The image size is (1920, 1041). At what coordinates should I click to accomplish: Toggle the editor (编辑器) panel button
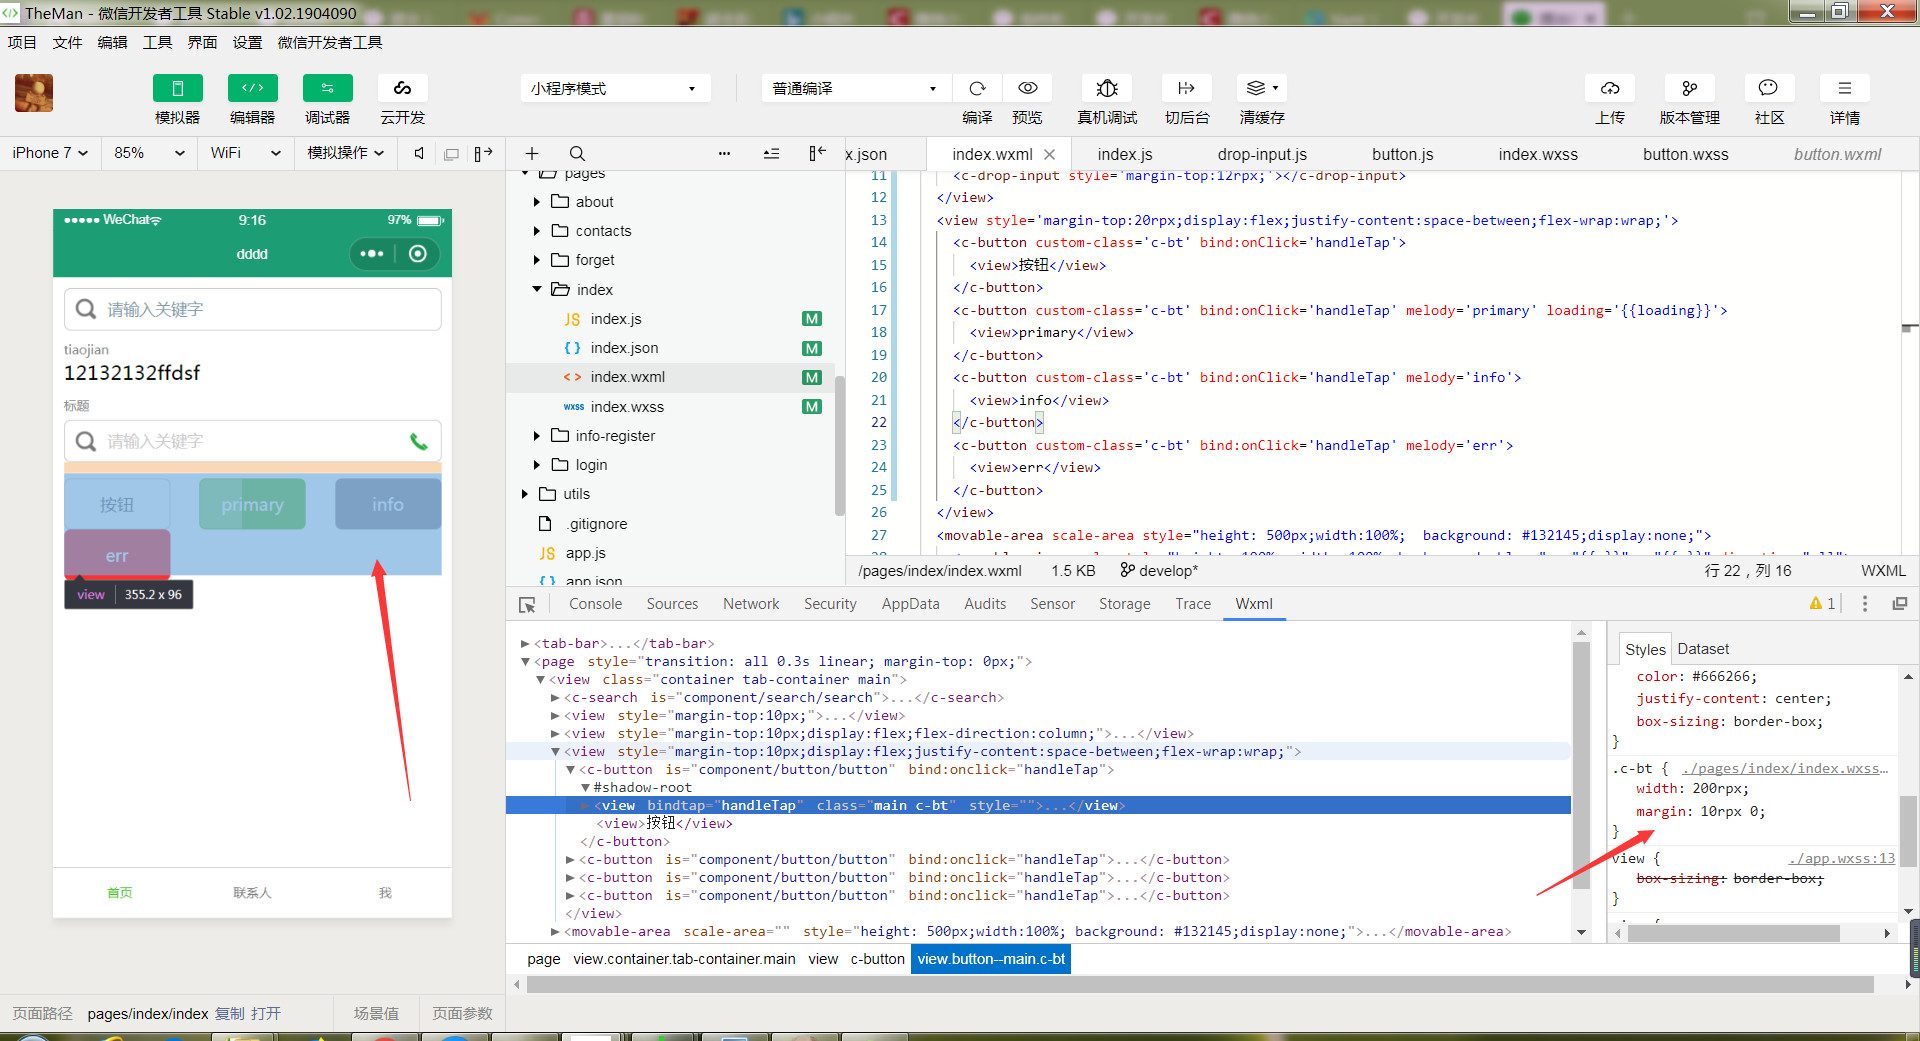click(x=252, y=89)
